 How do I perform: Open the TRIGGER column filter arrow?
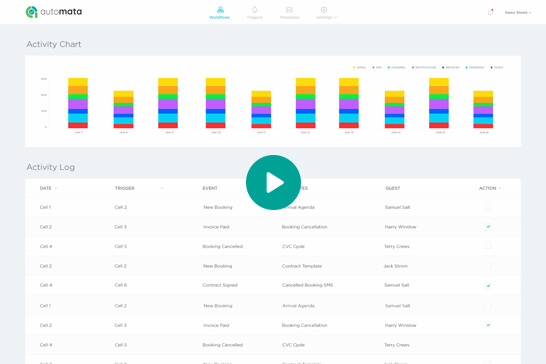pos(162,188)
